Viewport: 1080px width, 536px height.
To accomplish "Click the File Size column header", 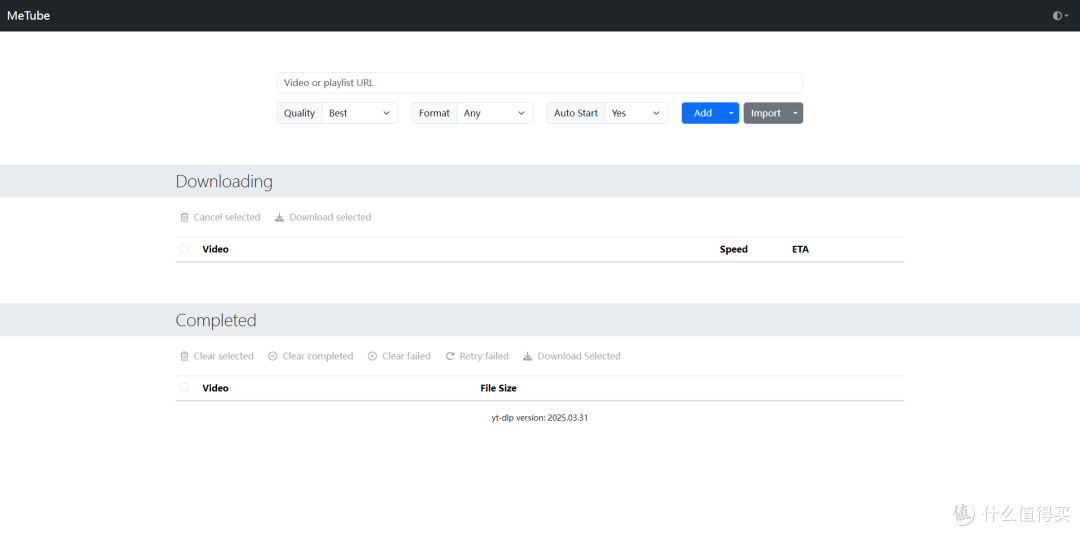I will point(498,388).
